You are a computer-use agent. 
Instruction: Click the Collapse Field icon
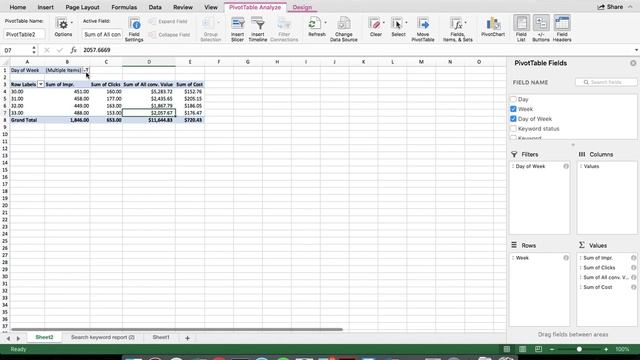152,35
